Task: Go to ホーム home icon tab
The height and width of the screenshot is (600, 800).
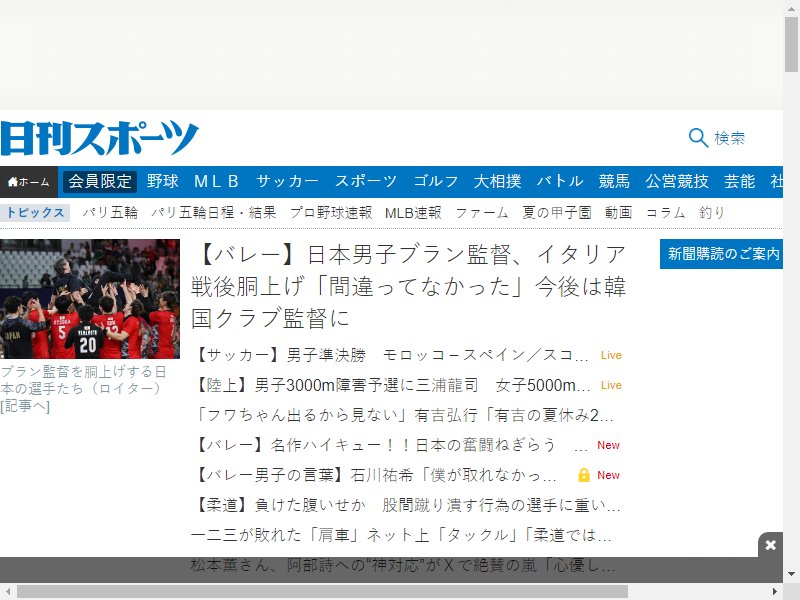Action: (x=29, y=182)
